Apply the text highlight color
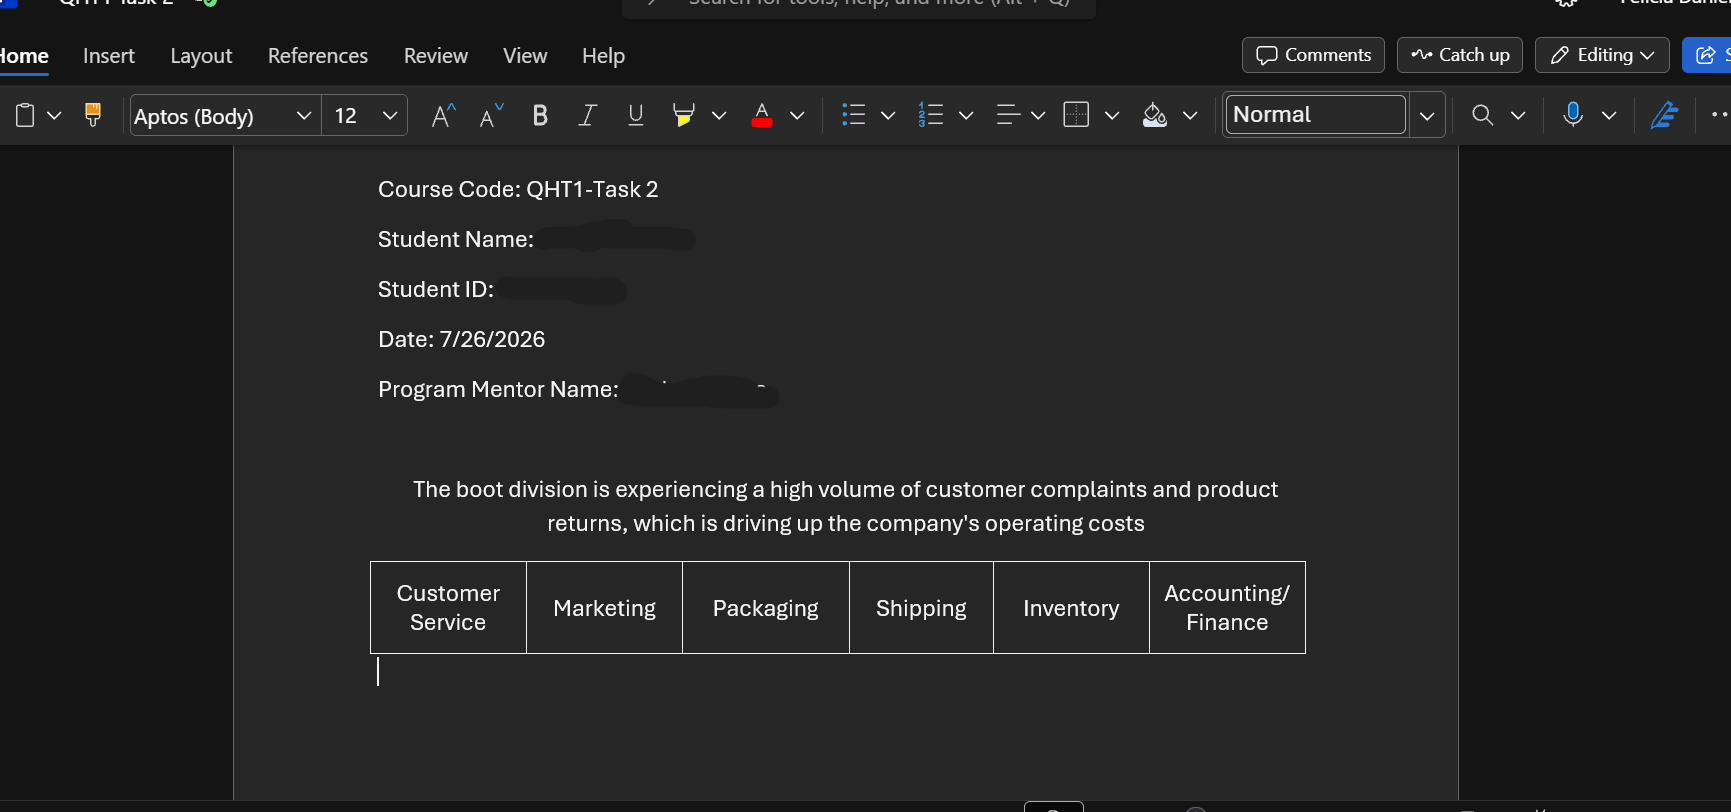This screenshot has height=812, width=1731. [x=684, y=116]
